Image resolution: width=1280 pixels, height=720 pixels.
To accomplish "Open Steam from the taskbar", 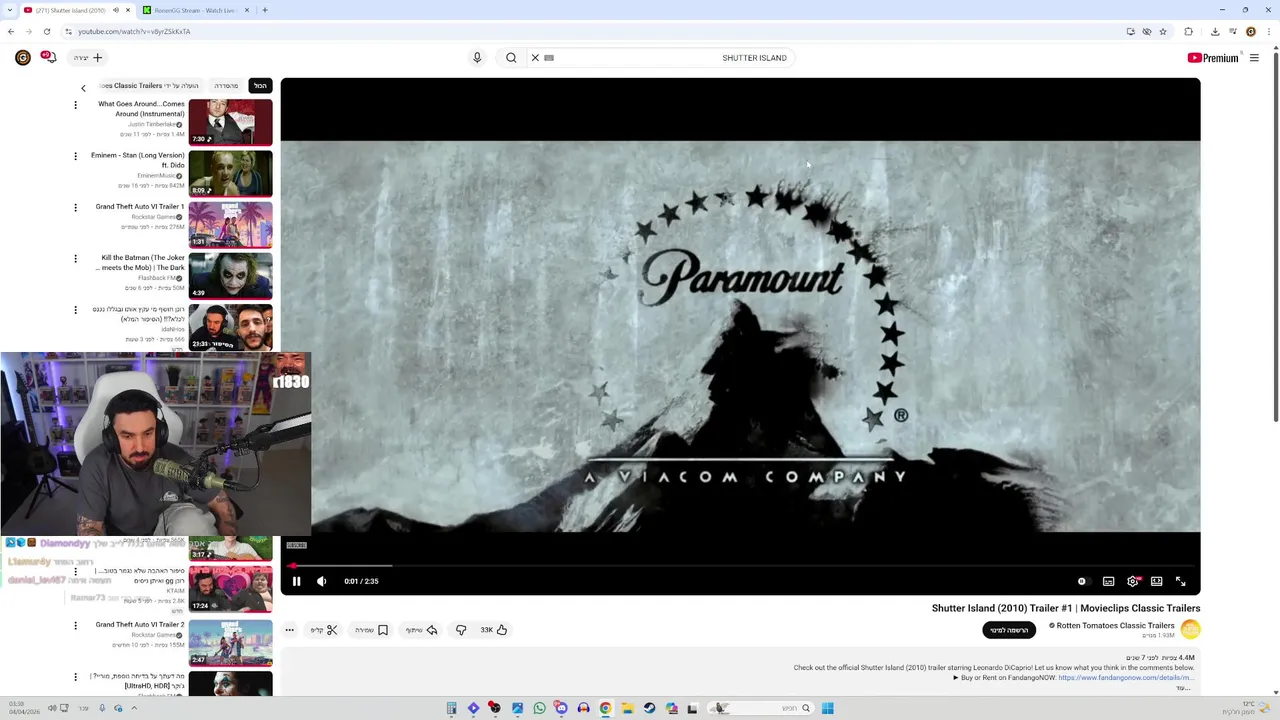I will [x=649, y=709].
